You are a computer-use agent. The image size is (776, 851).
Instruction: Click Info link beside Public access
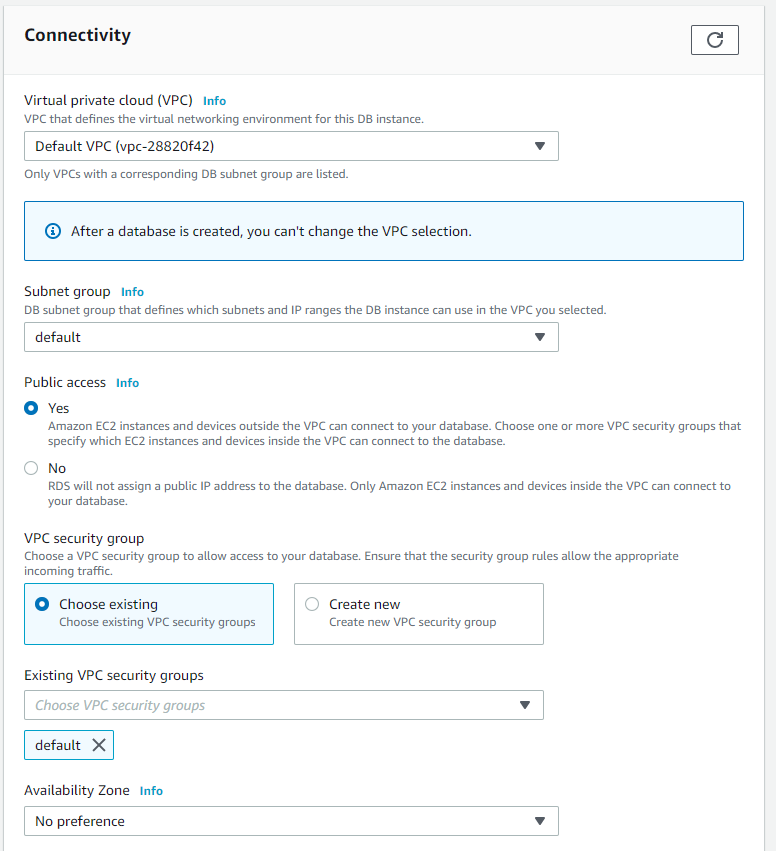pos(127,383)
